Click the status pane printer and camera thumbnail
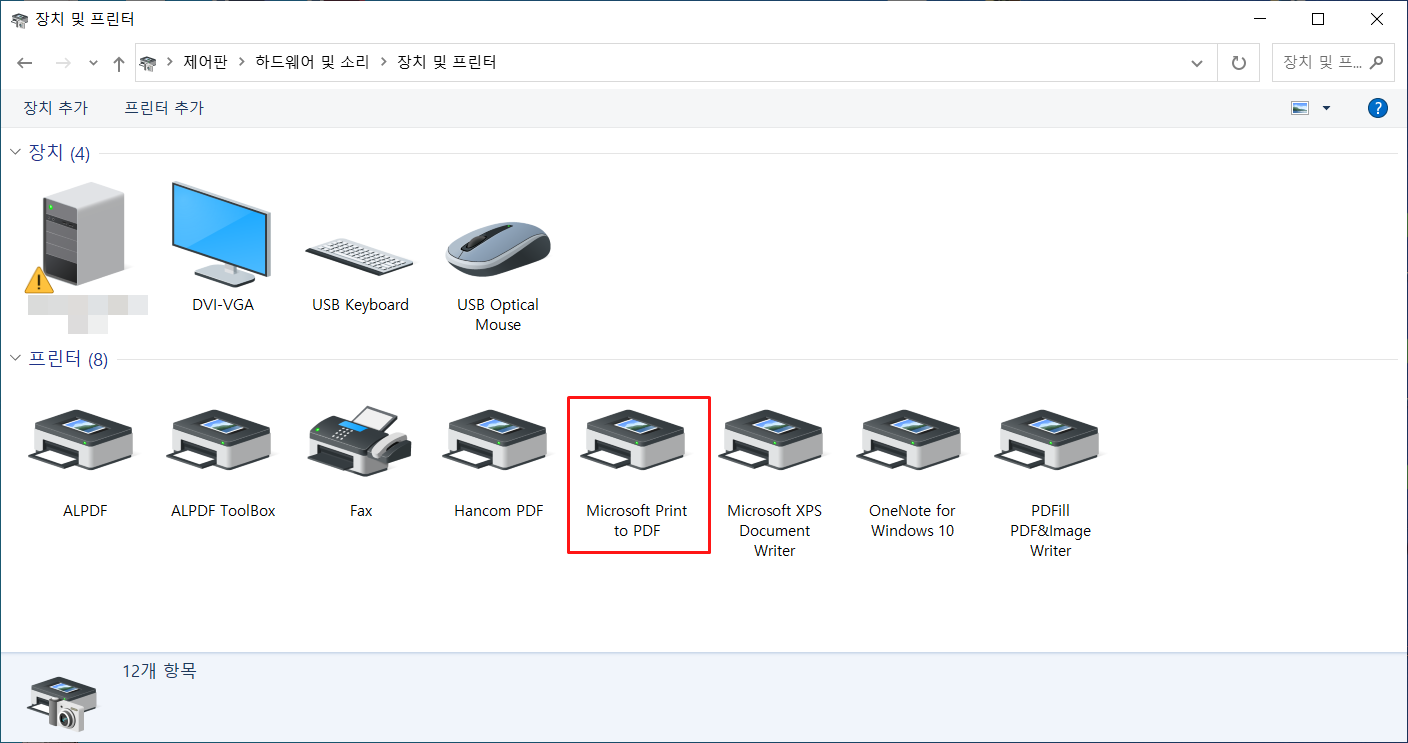The image size is (1408, 743). pos(64,705)
